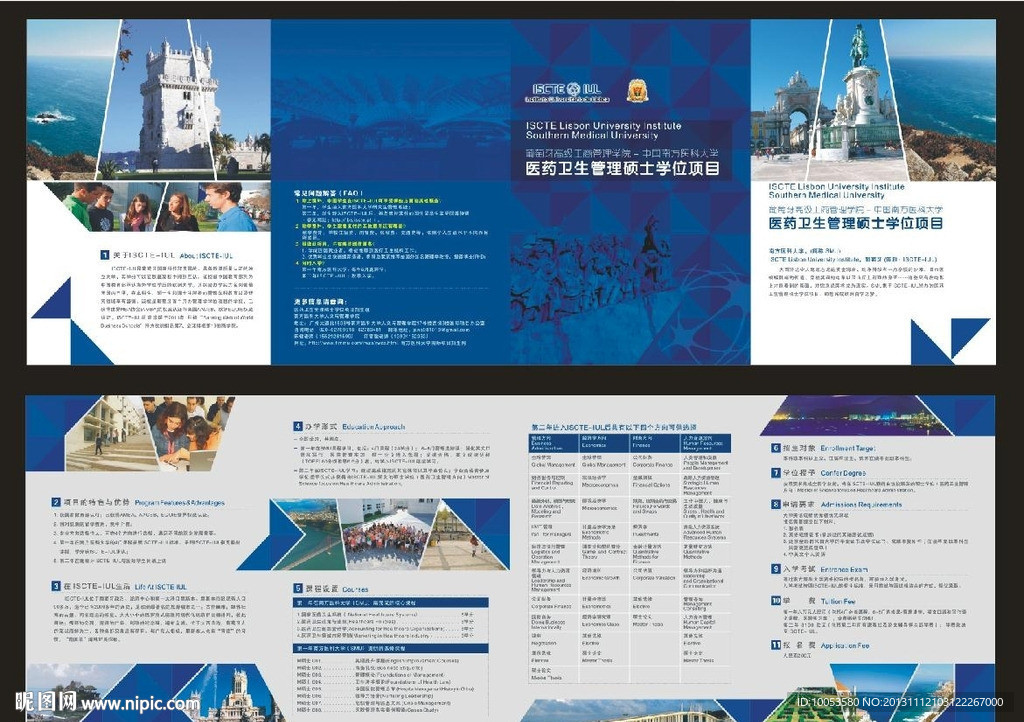Click 'Education Approach' heading
1024x722 pixels.
coord(374,427)
